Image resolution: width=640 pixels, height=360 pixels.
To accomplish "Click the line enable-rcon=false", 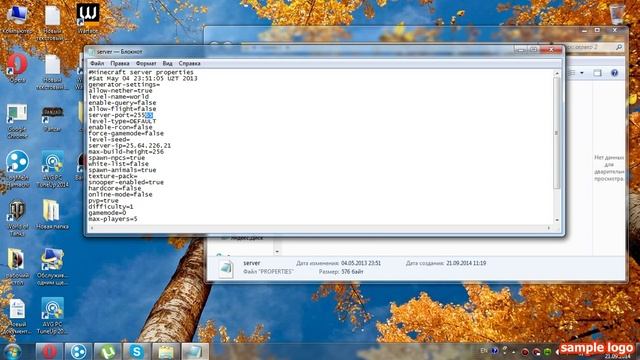I will [x=120, y=127].
